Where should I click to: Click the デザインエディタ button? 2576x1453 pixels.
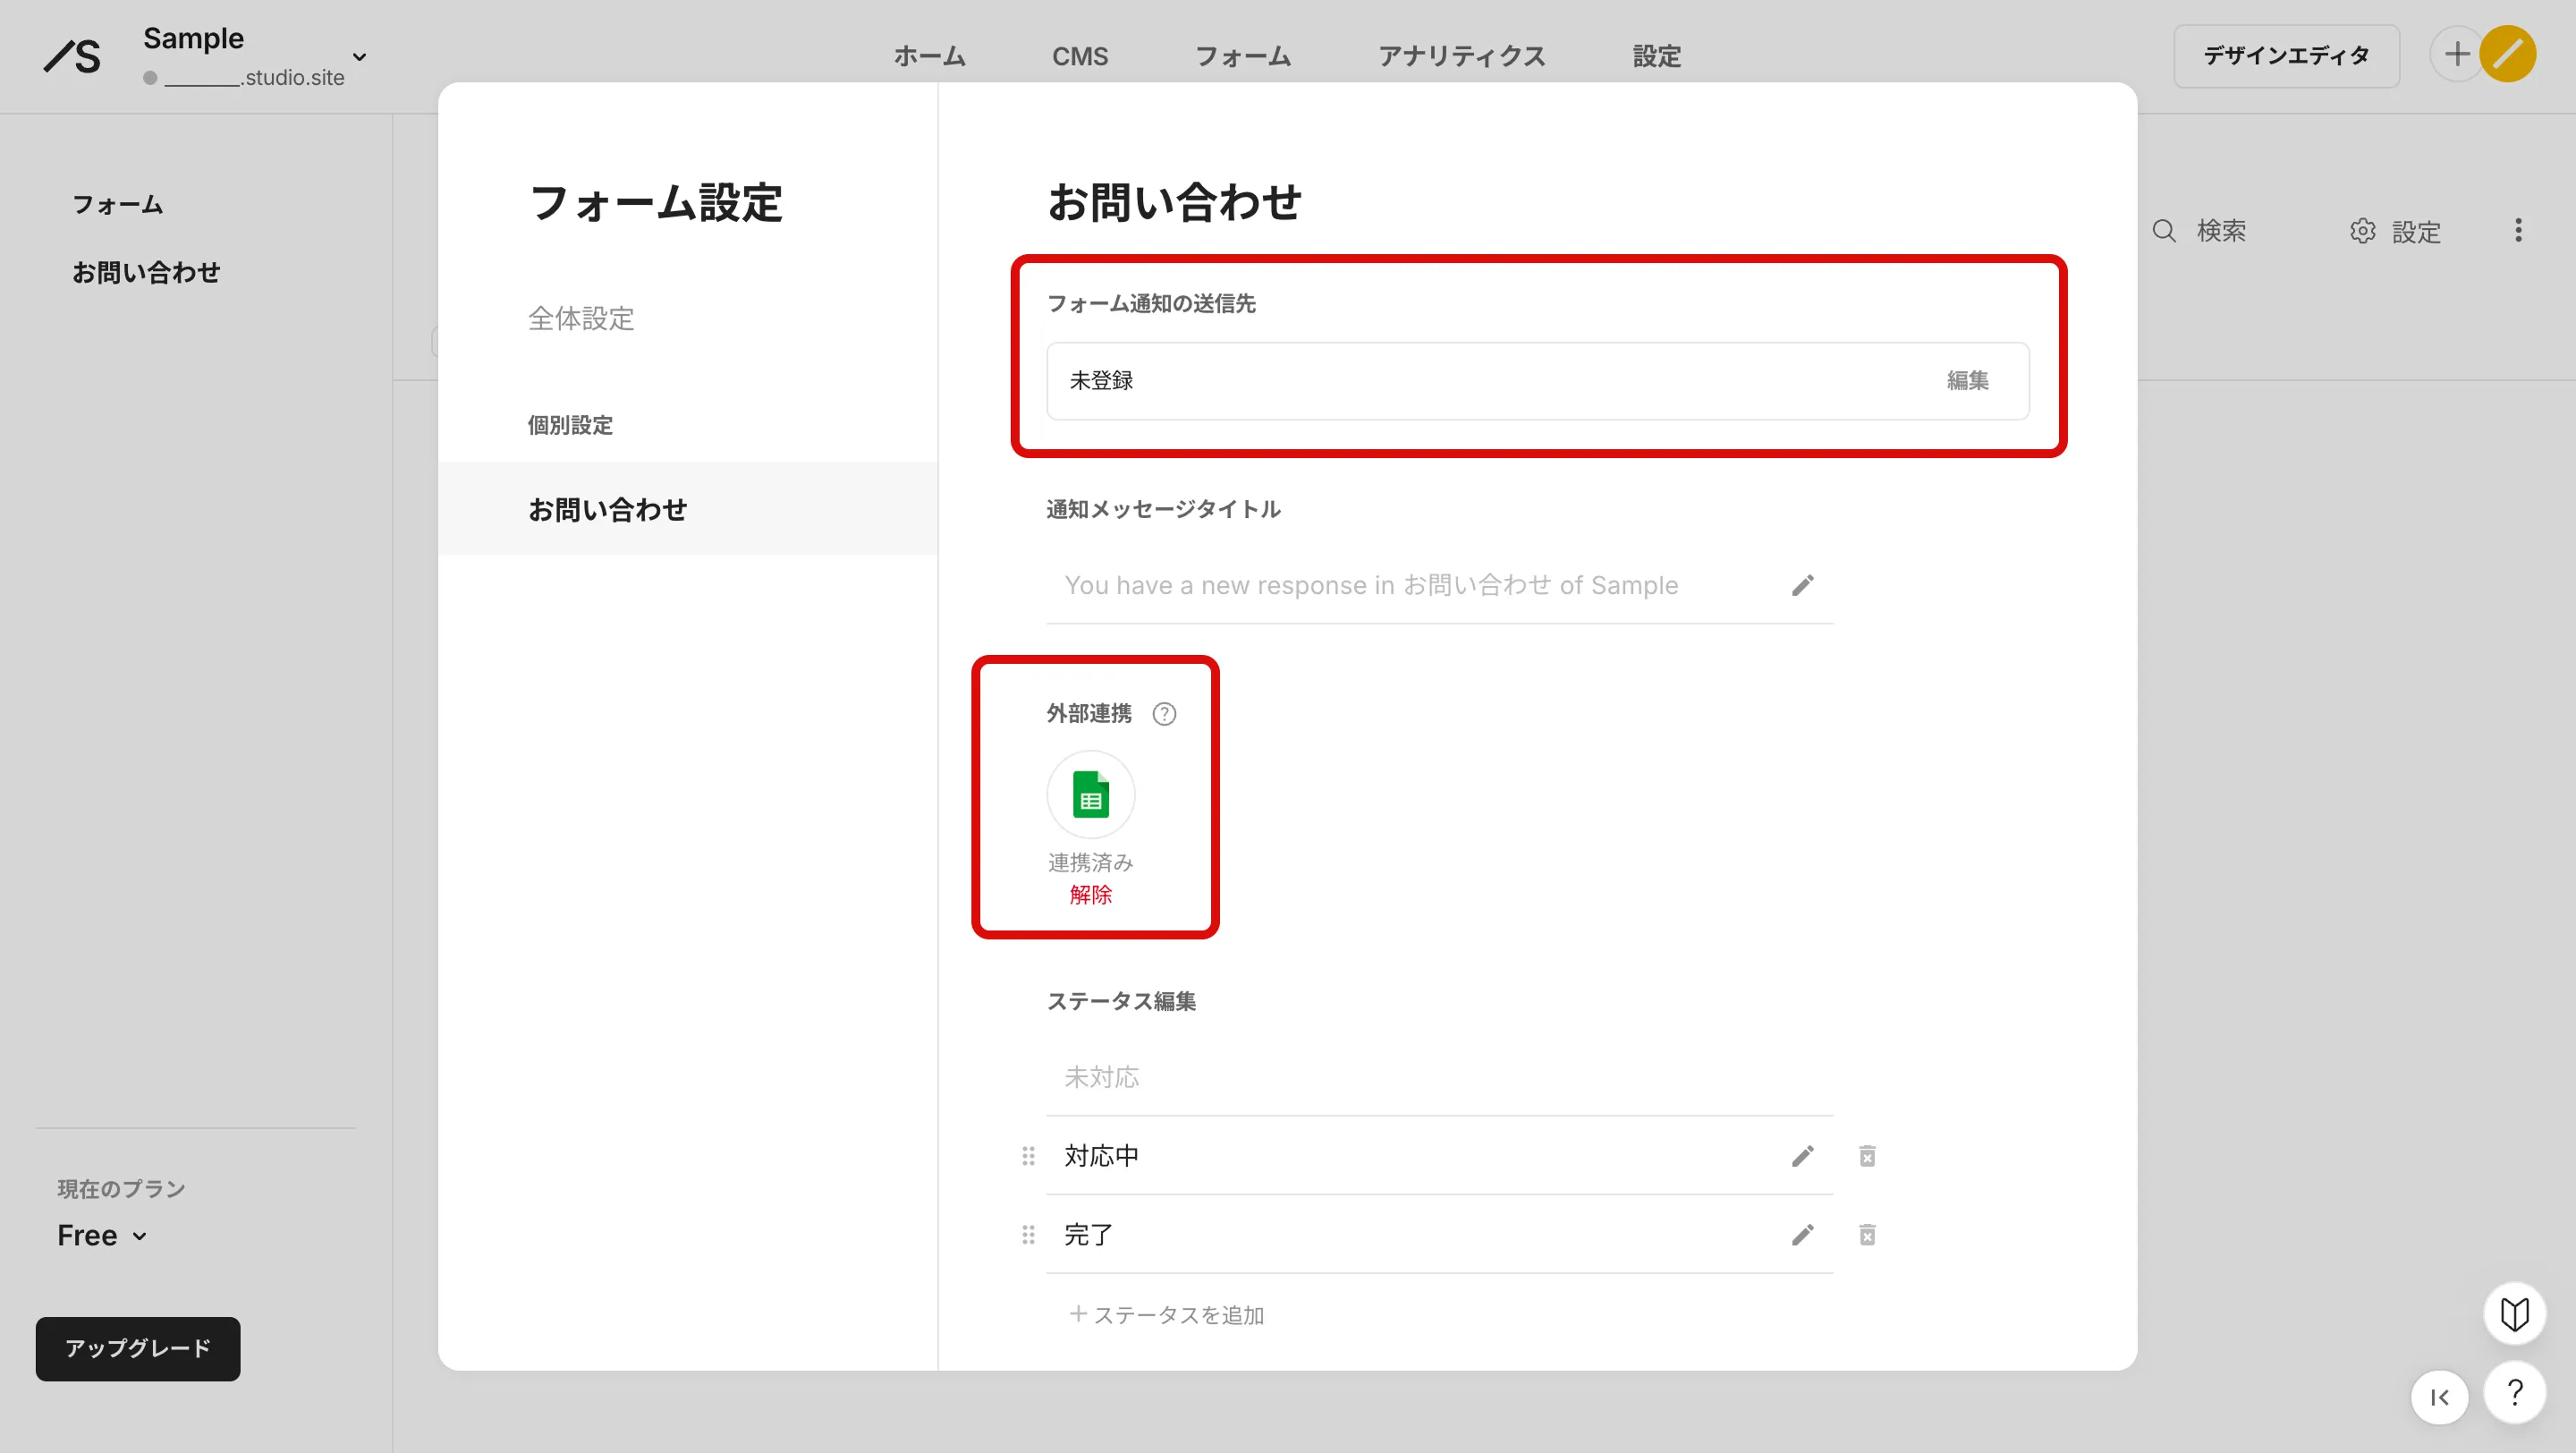point(2286,56)
